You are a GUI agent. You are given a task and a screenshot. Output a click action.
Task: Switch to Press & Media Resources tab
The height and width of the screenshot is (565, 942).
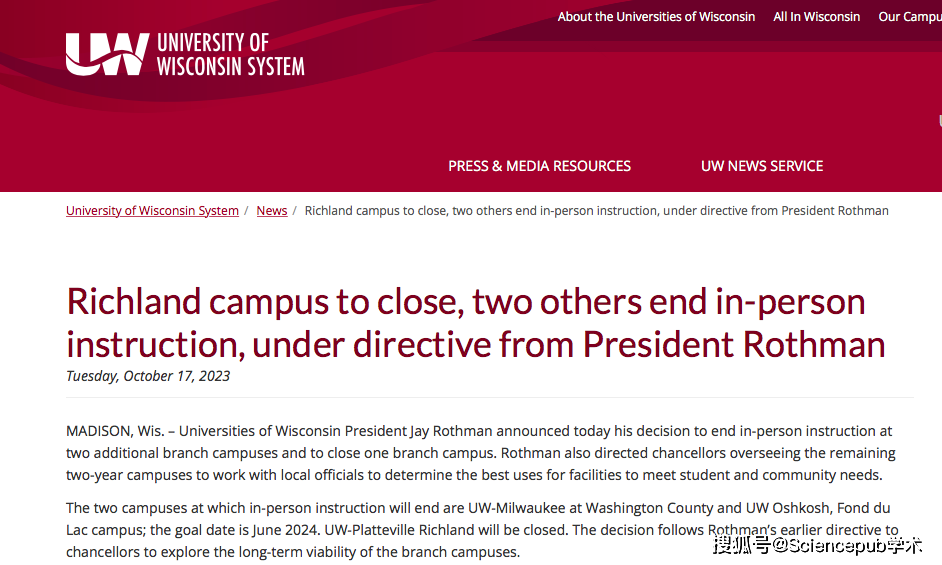coord(539,166)
